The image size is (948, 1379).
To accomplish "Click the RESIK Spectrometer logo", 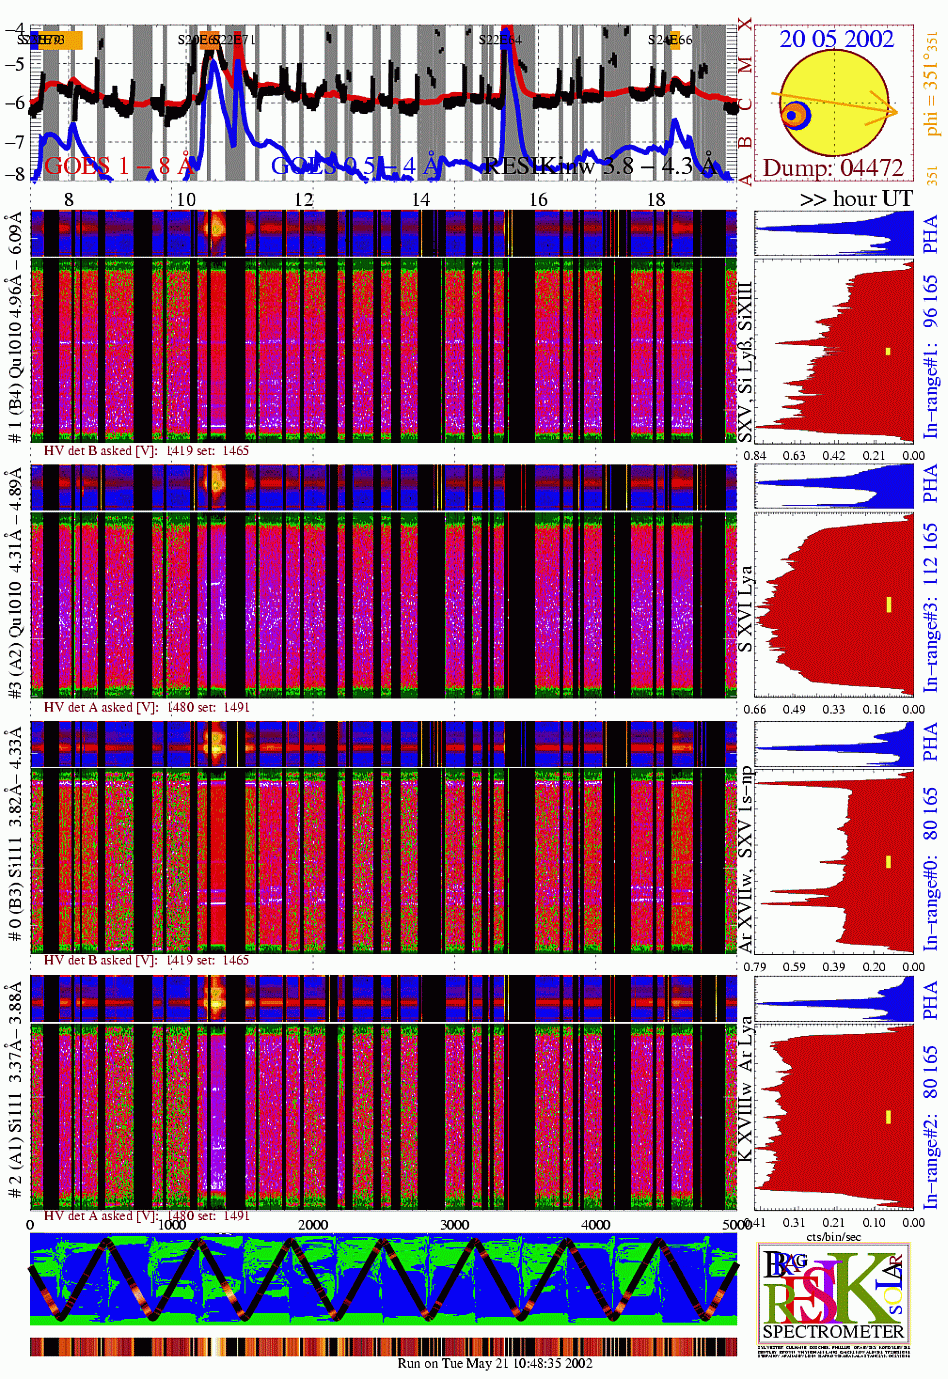I will pos(834,1294).
